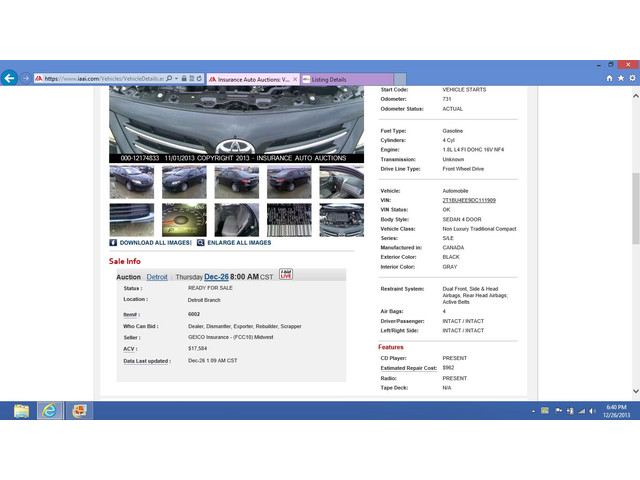The height and width of the screenshot is (480, 640).
Task: Open the VIN number link
Action: (x=469, y=200)
